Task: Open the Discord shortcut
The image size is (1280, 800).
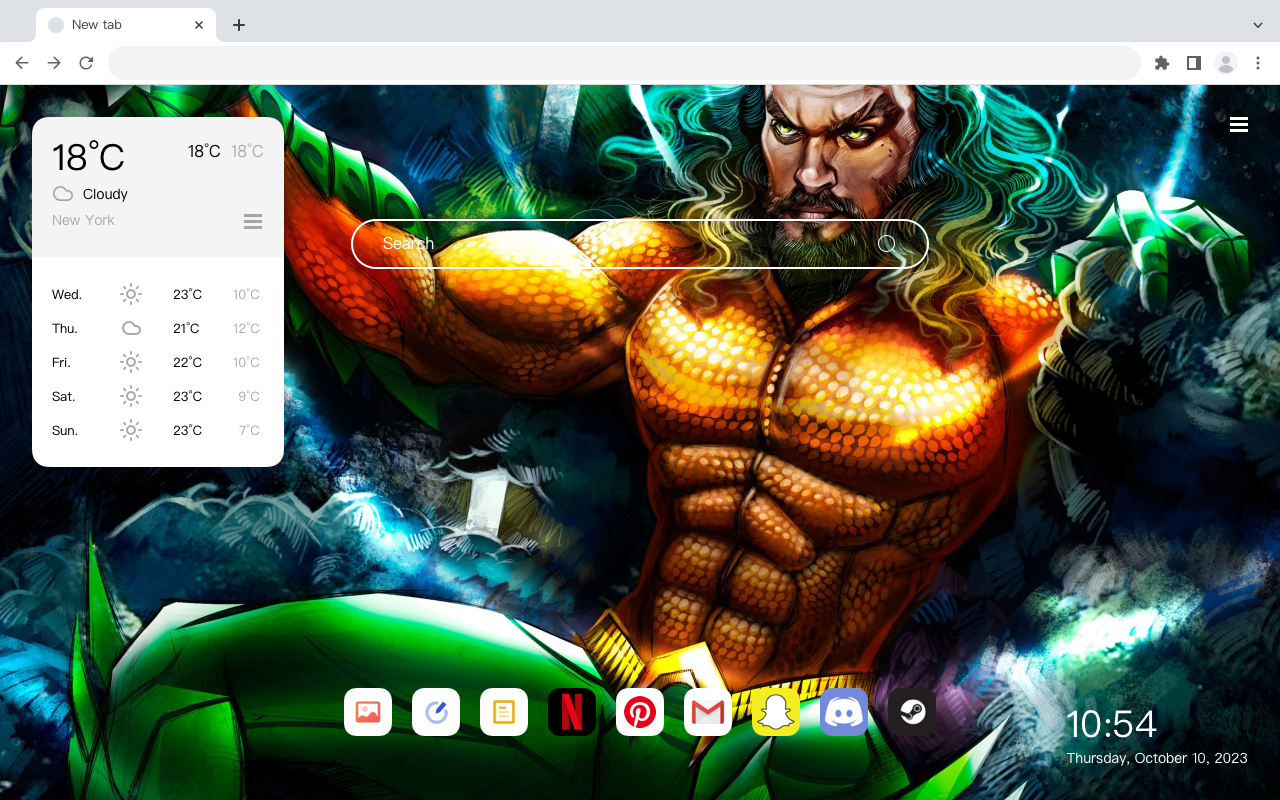Action: click(x=844, y=712)
